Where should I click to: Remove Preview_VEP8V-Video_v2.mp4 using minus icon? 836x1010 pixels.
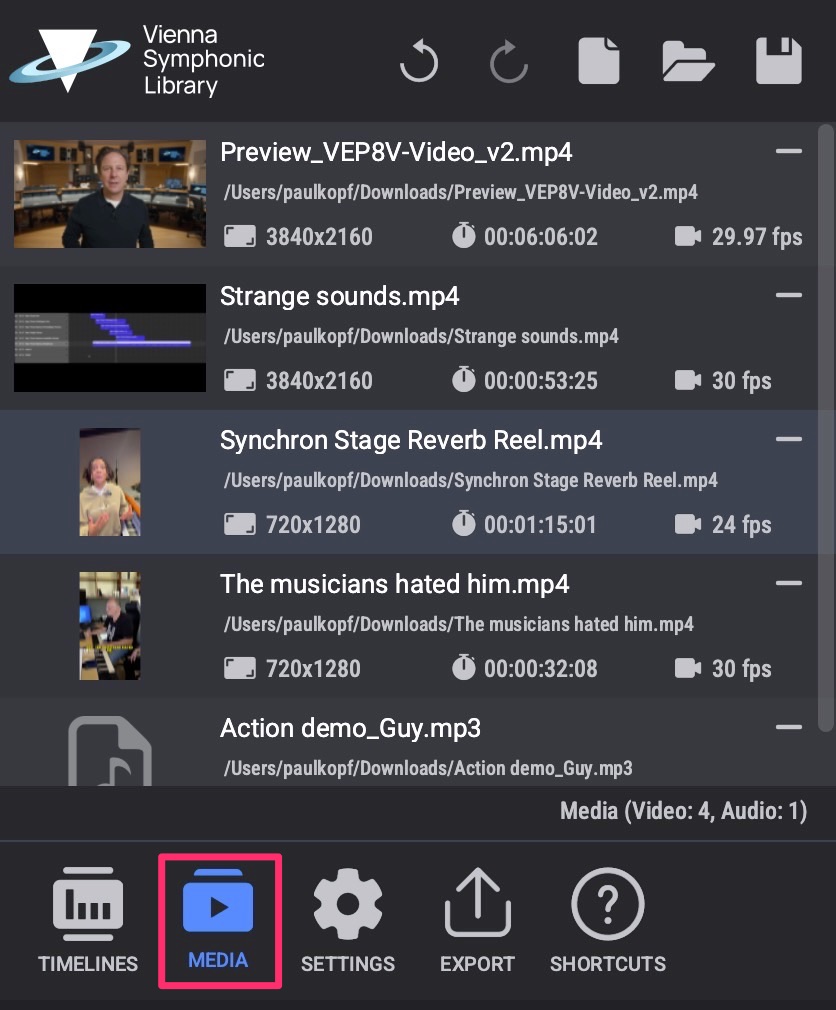tap(789, 152)
